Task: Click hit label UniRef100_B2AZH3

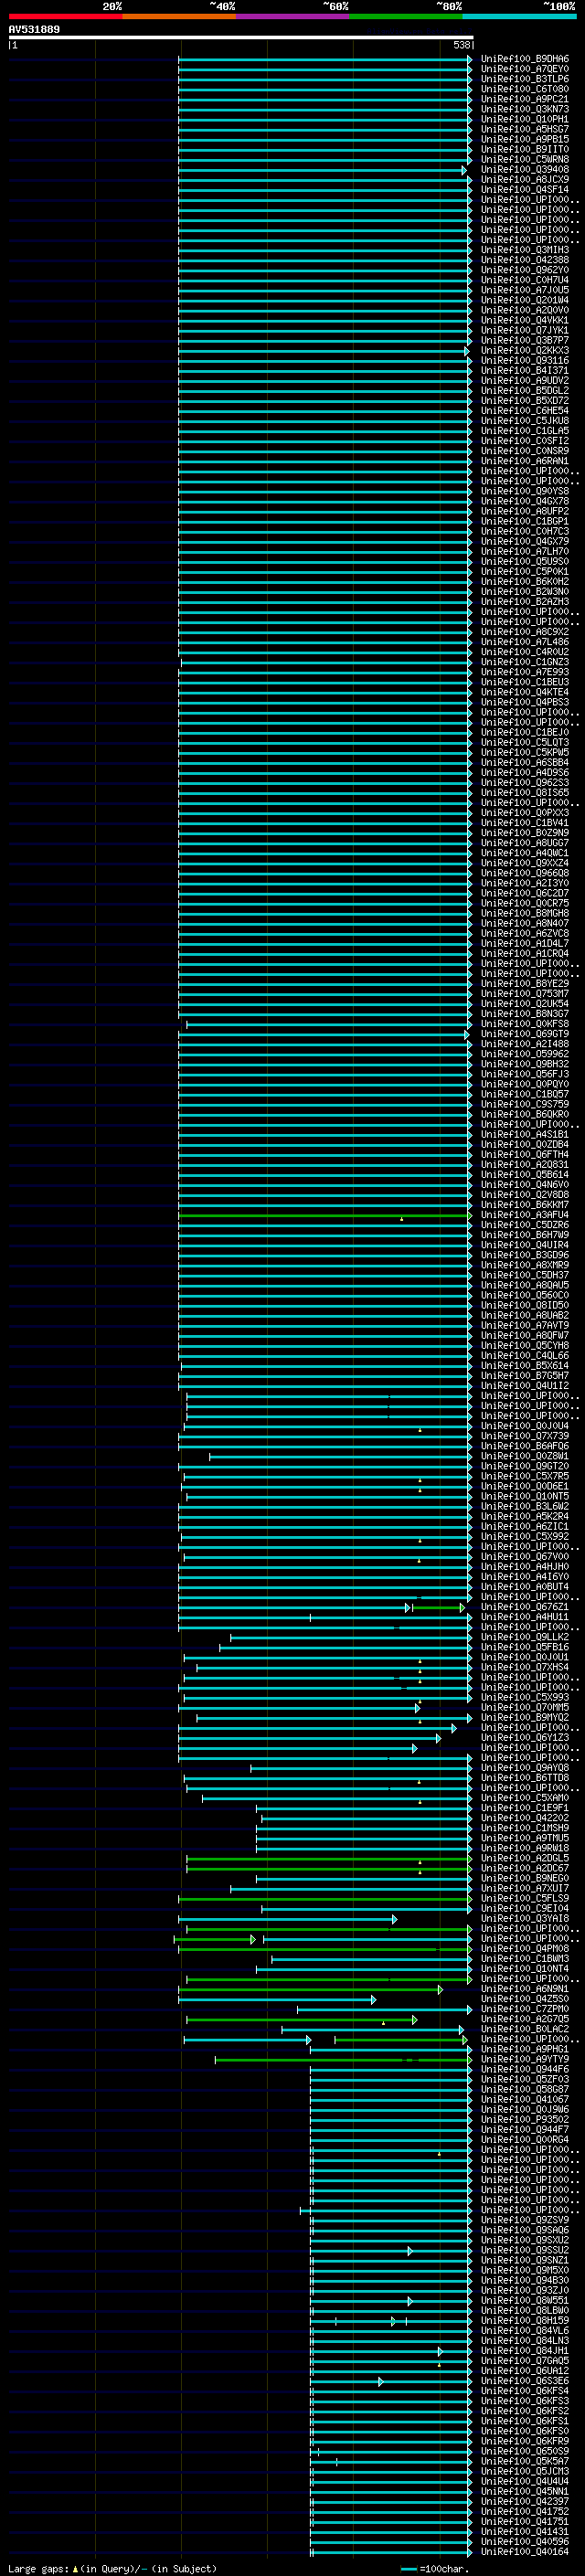Action: click(524, 602)
